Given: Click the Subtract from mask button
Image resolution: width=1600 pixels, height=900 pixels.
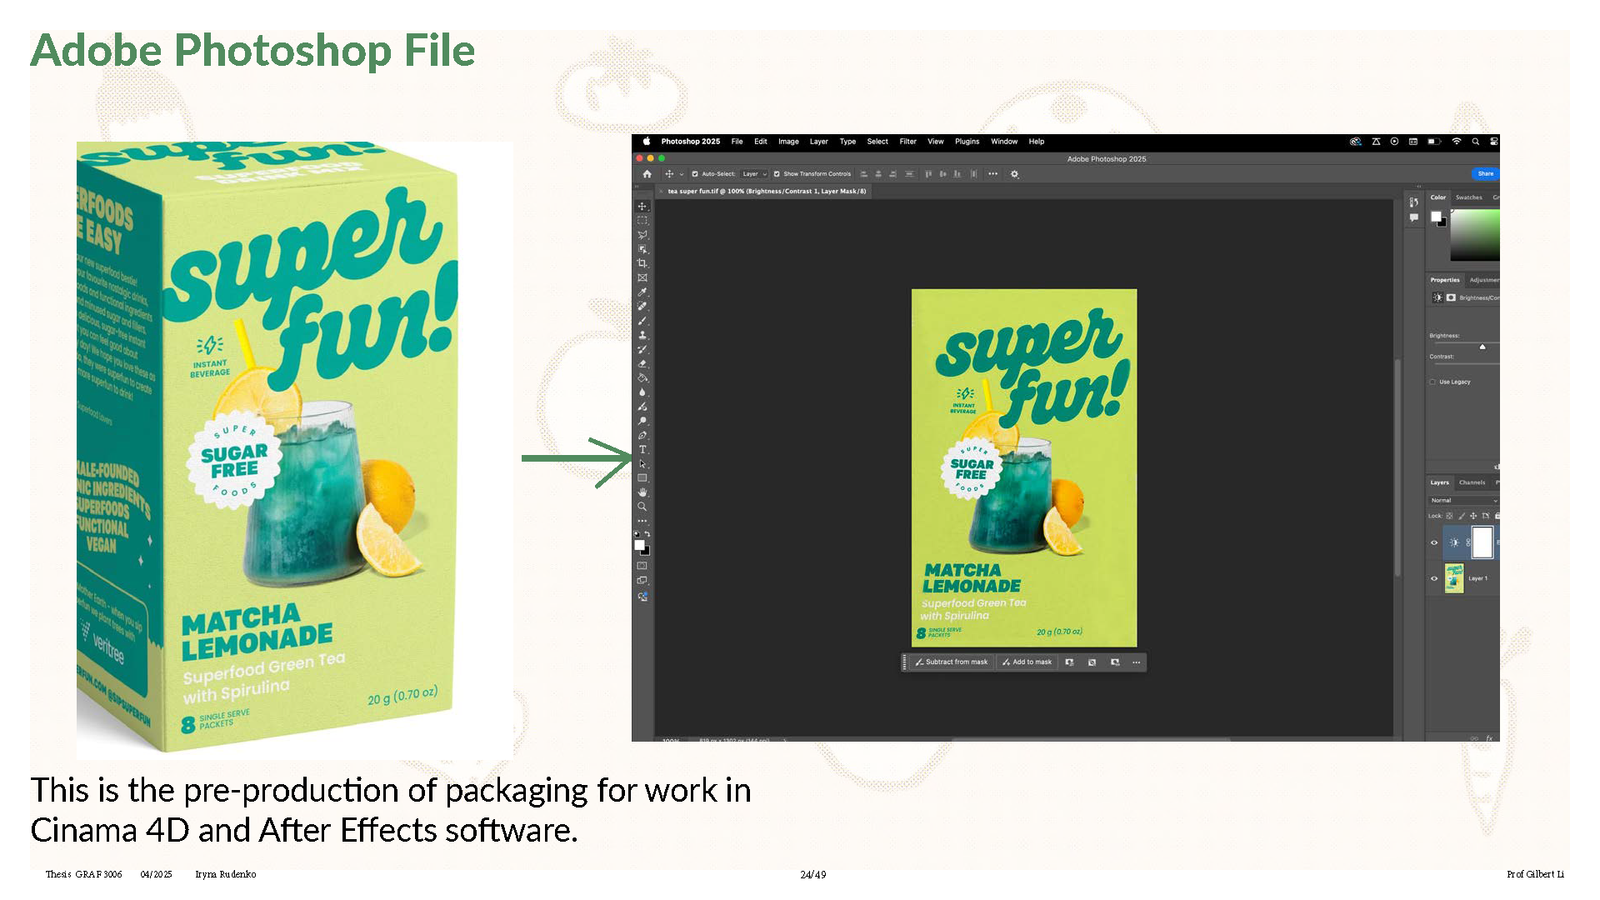Looking at the screenshot, I should click(951, 662).
